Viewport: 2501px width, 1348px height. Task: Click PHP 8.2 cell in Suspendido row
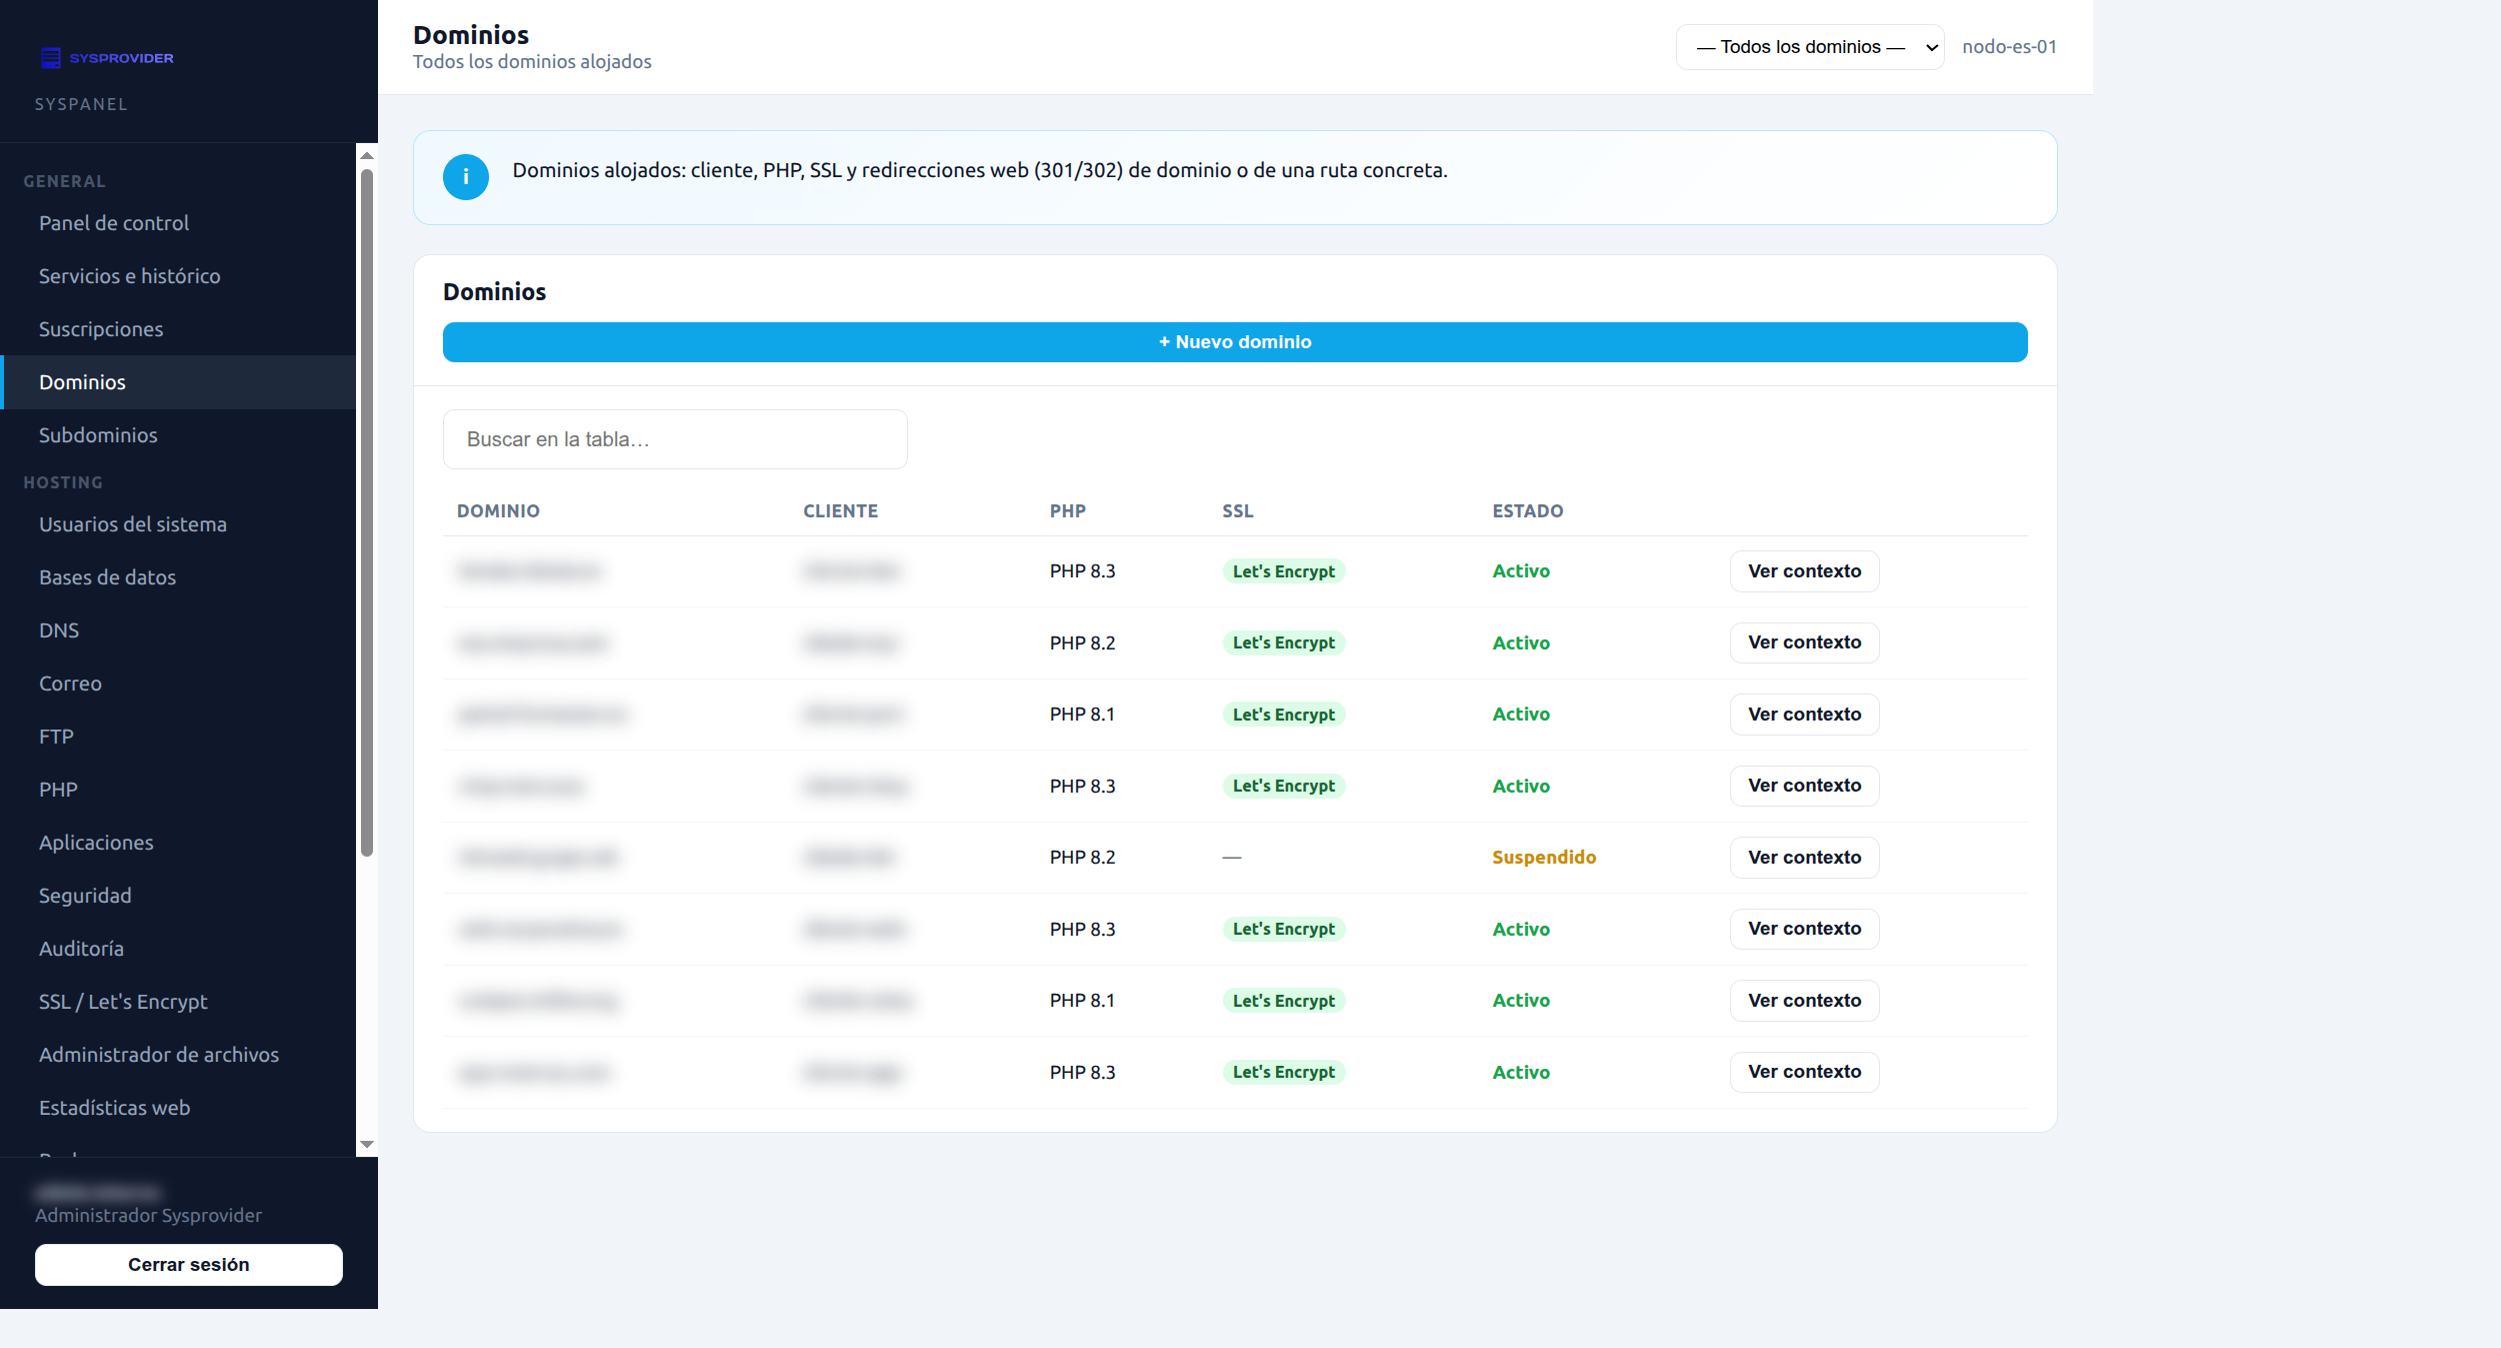[1082, 857]
